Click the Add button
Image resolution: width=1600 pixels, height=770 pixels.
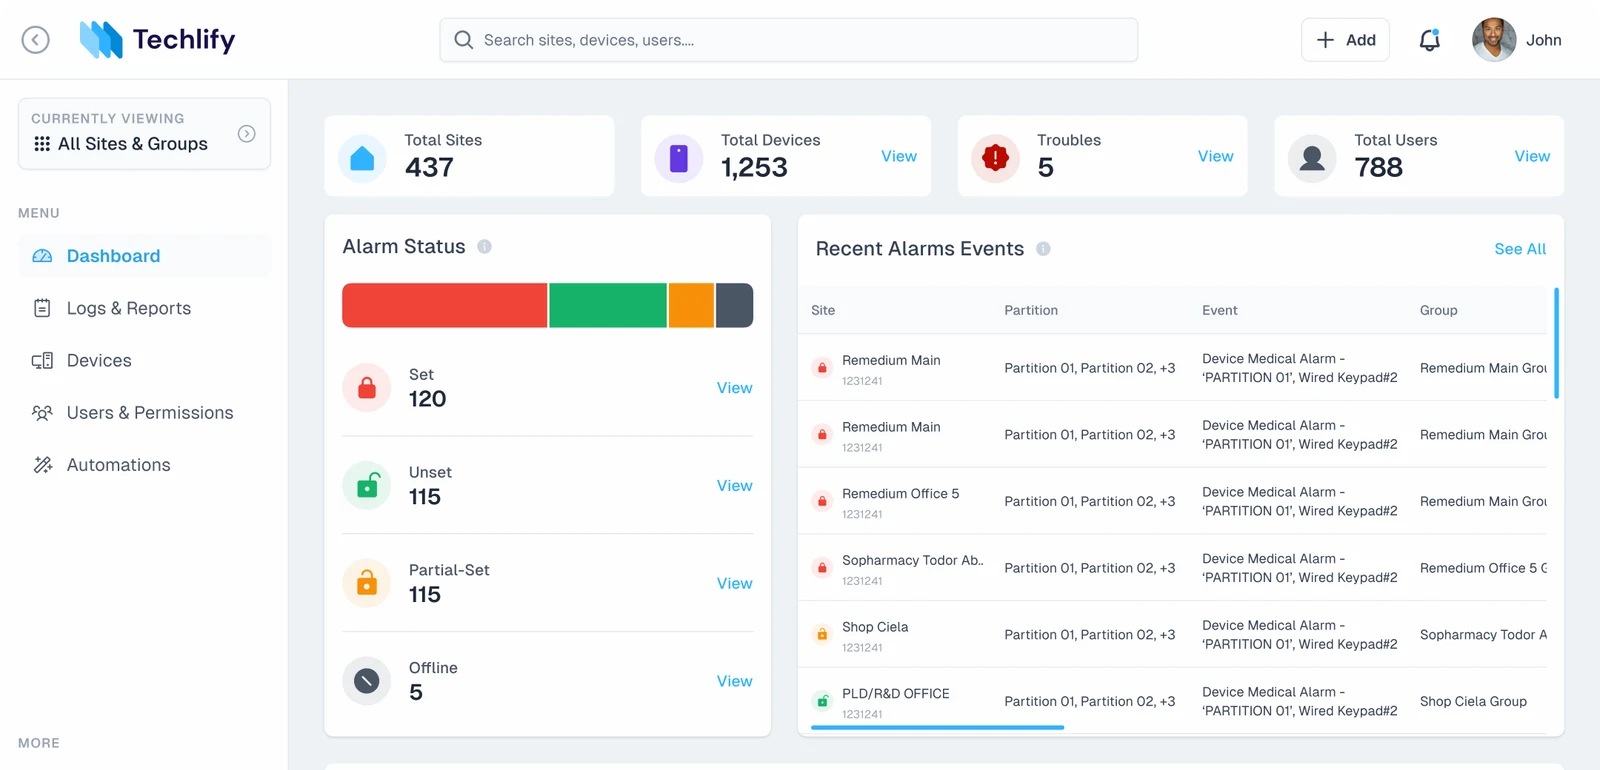pyautogui.click(x=1345, y=40)
